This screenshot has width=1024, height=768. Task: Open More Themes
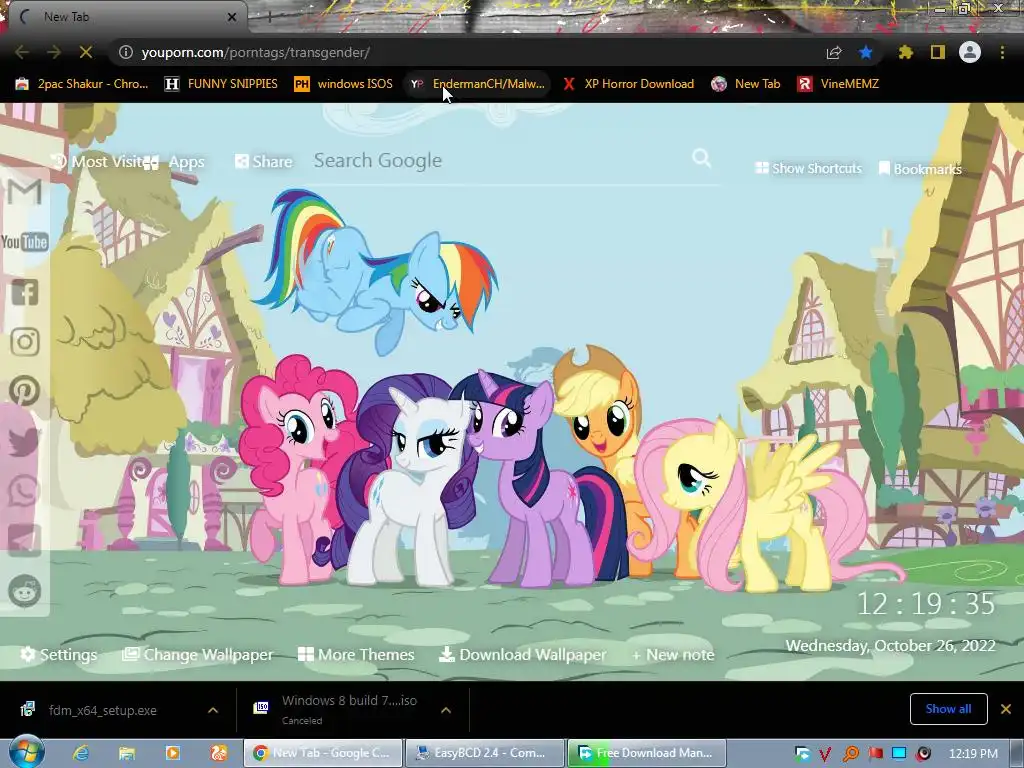[356, 654]
